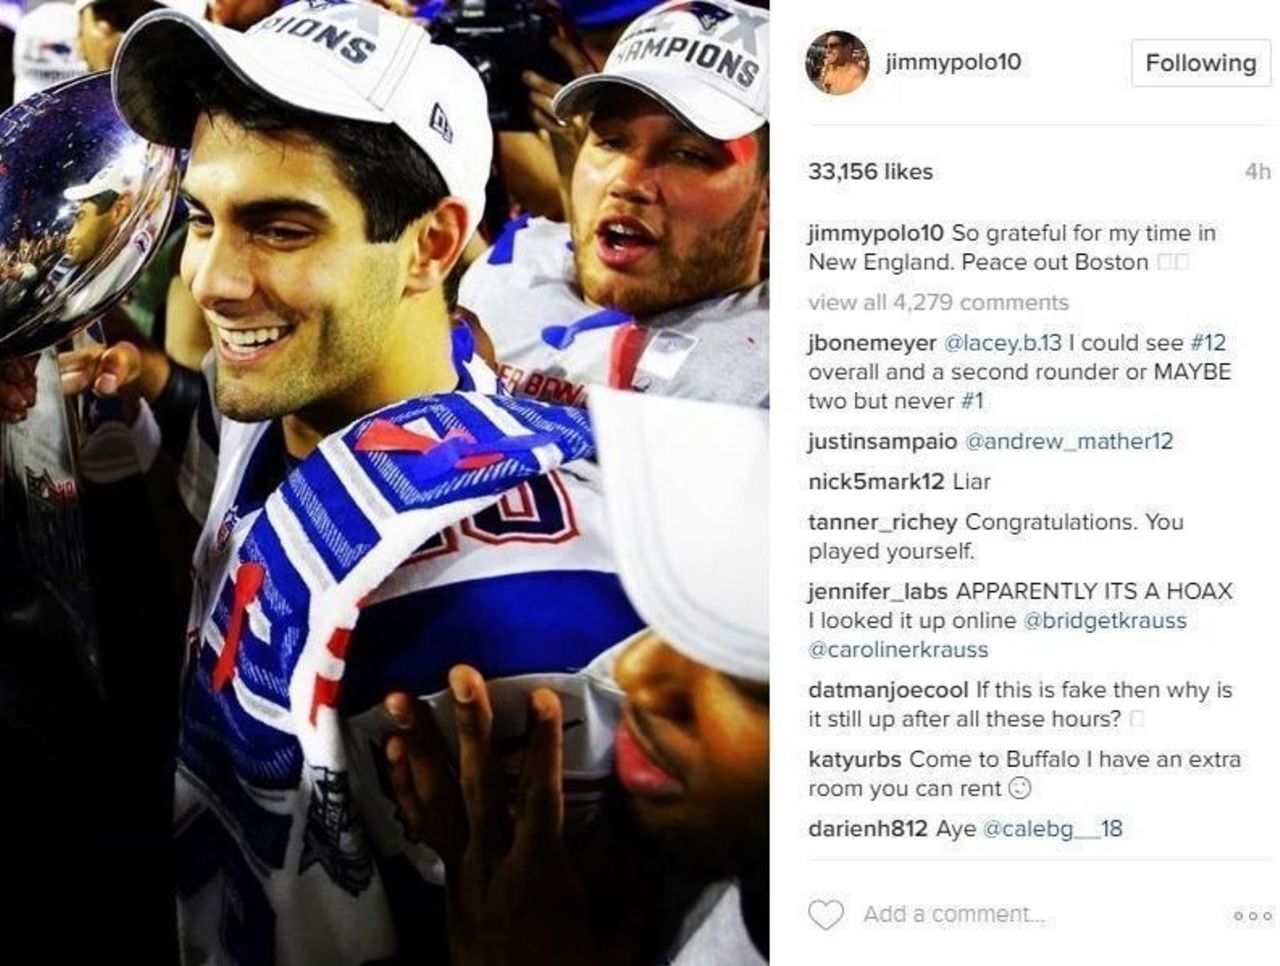Toggle the Following button
The width and height of the screenshot is (1280, 966).
pos(1201,63)
